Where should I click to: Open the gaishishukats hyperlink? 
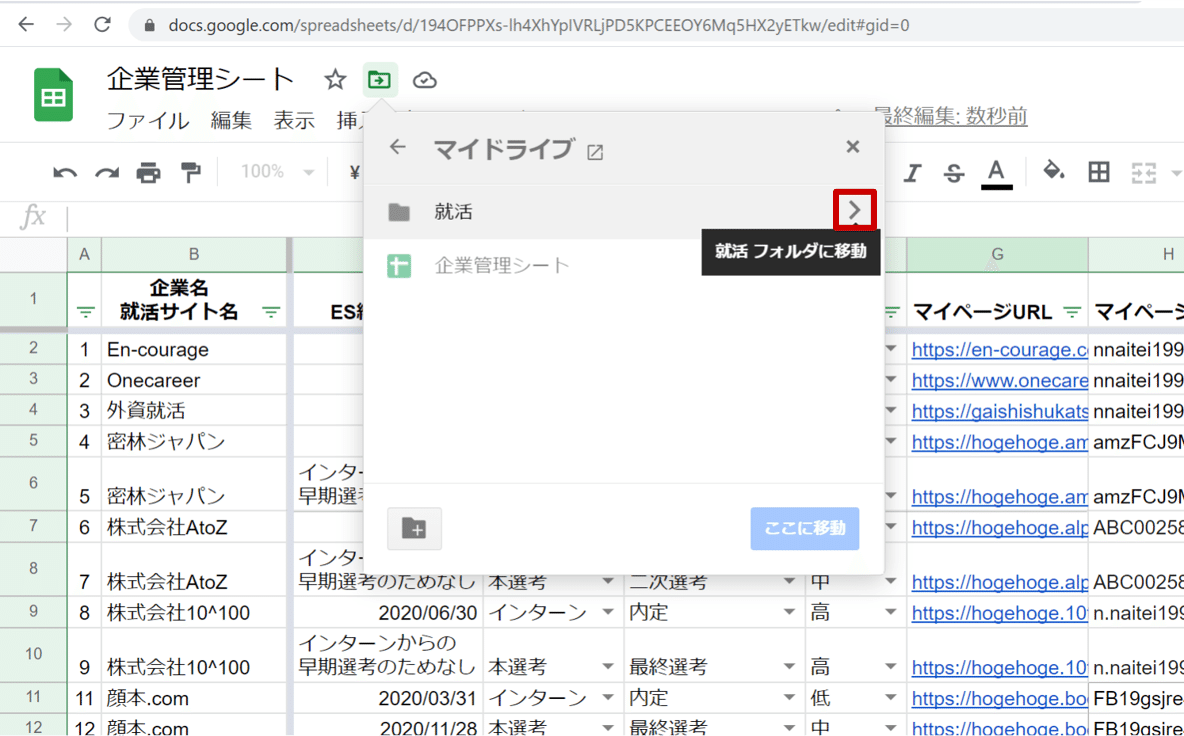pyautogui.click(x=999, y=411)
